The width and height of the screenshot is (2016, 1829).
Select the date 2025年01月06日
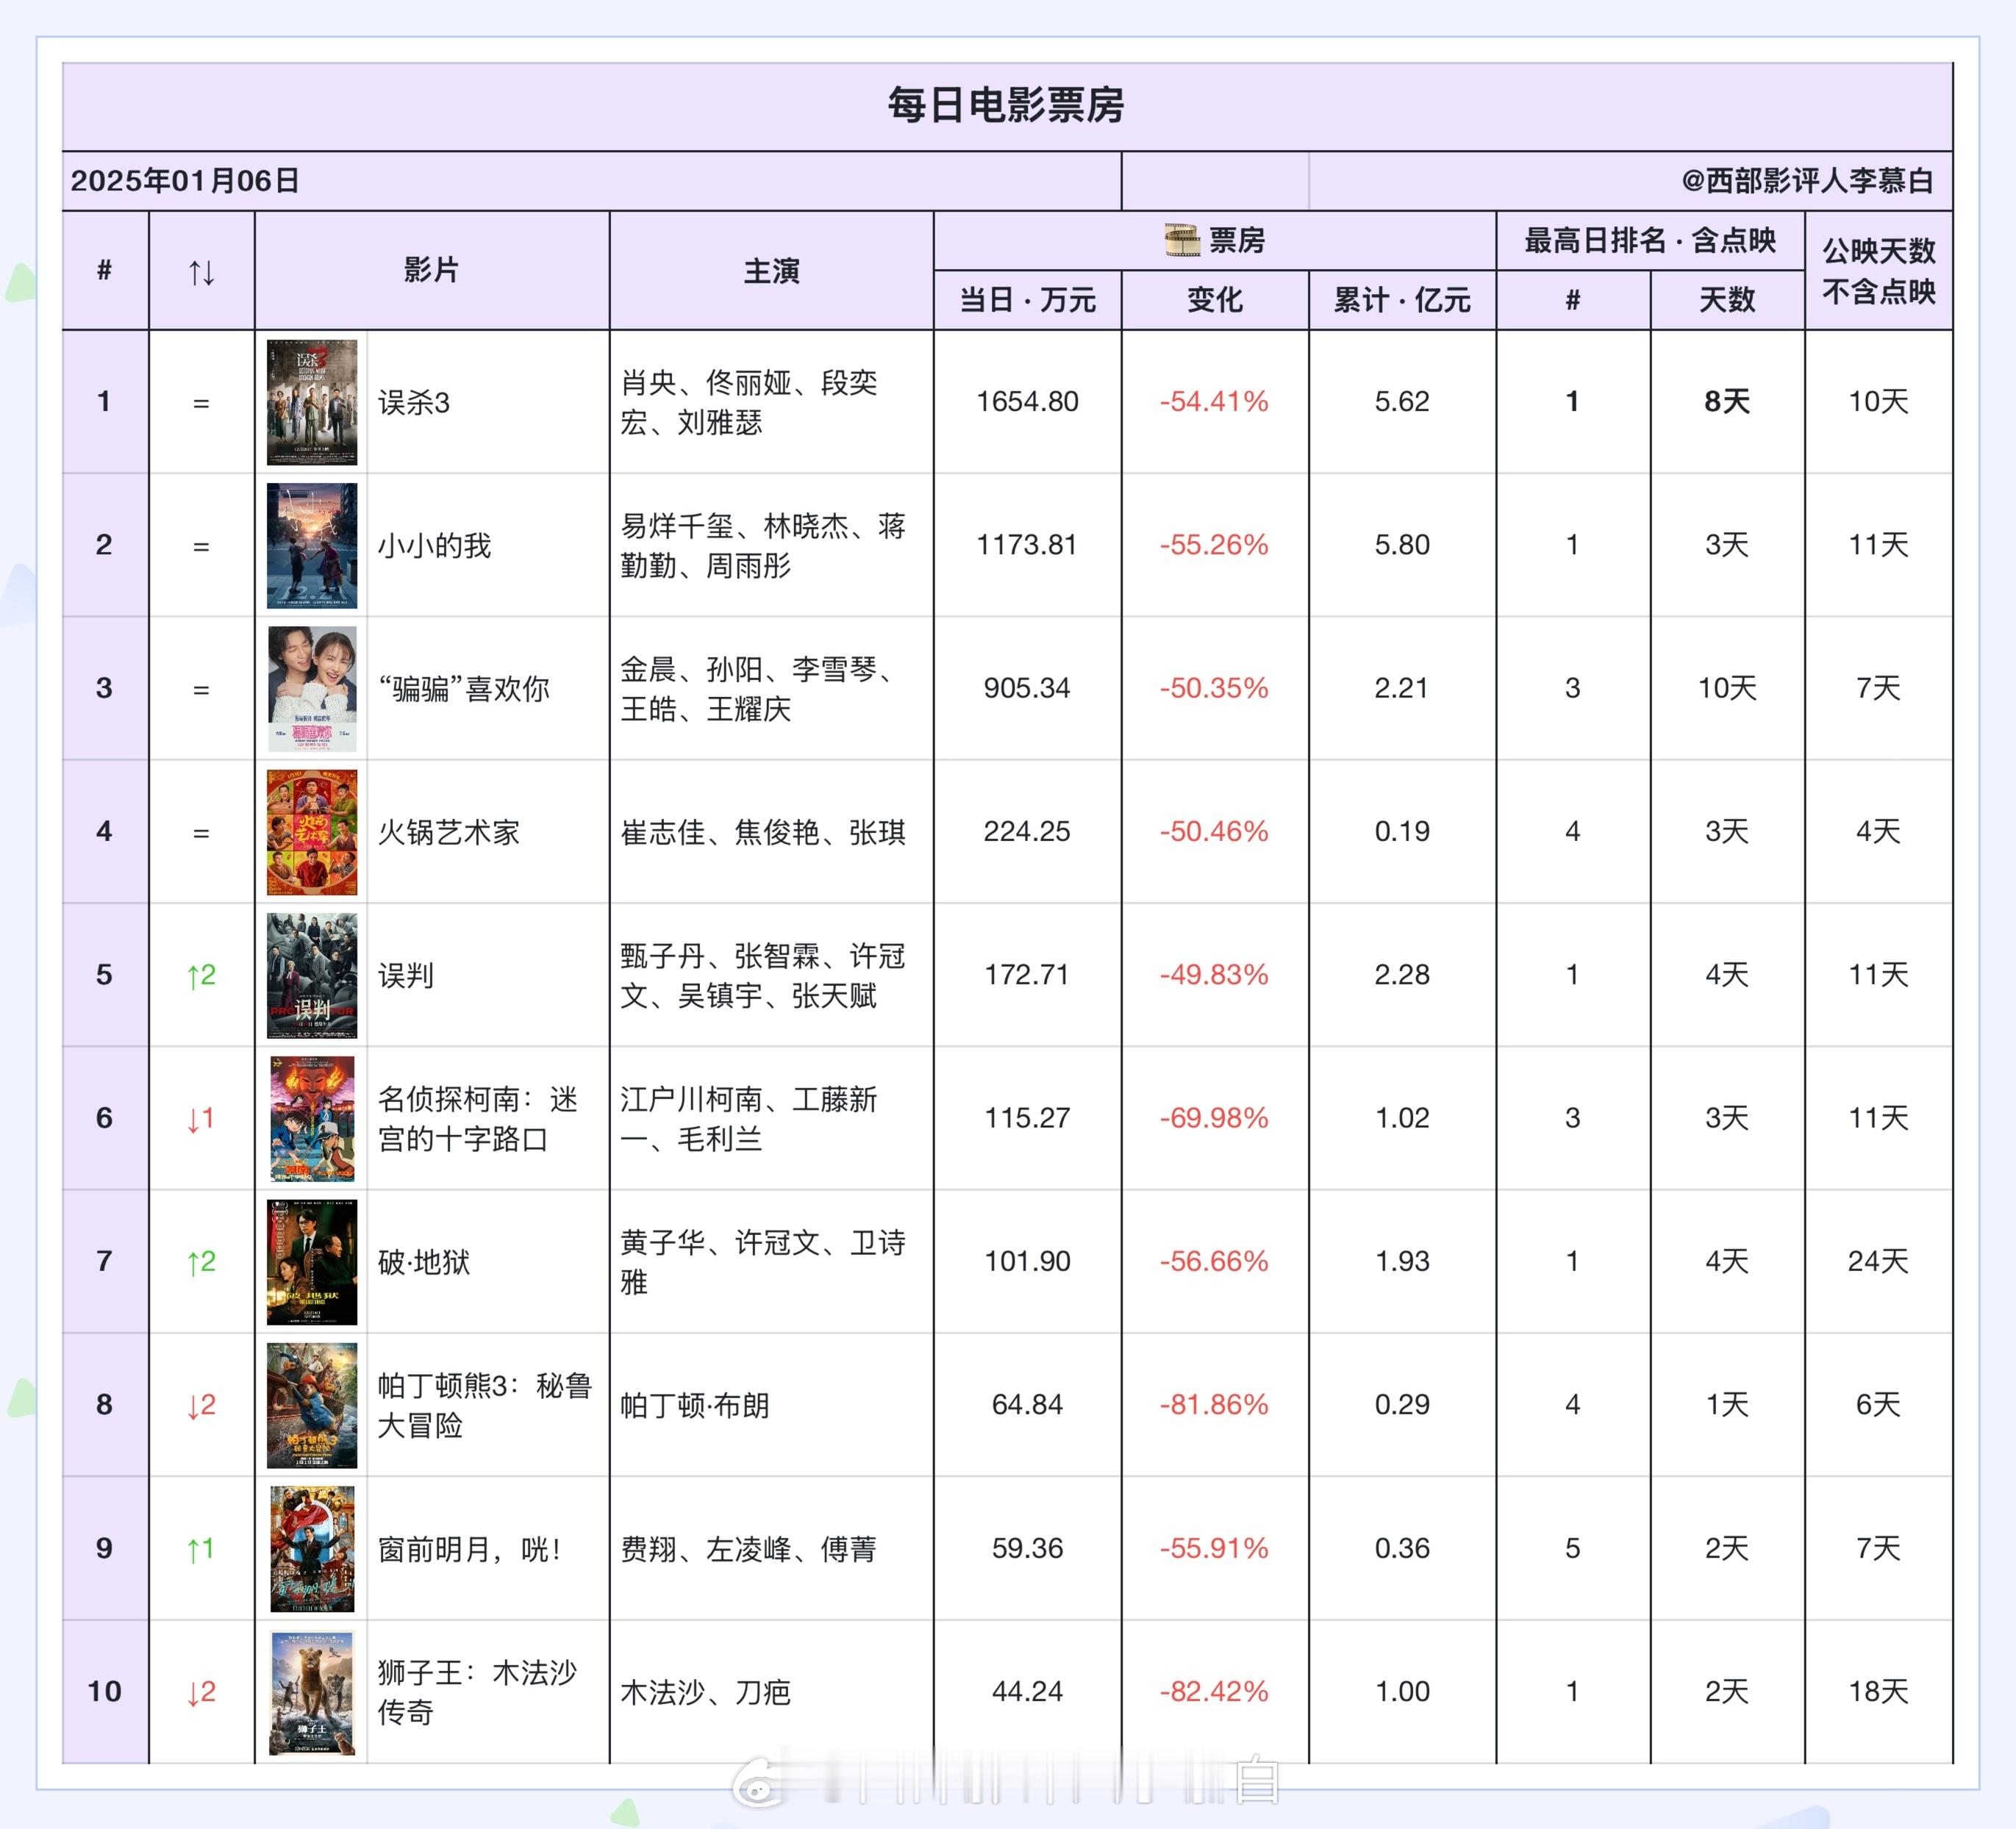point(185,181)
